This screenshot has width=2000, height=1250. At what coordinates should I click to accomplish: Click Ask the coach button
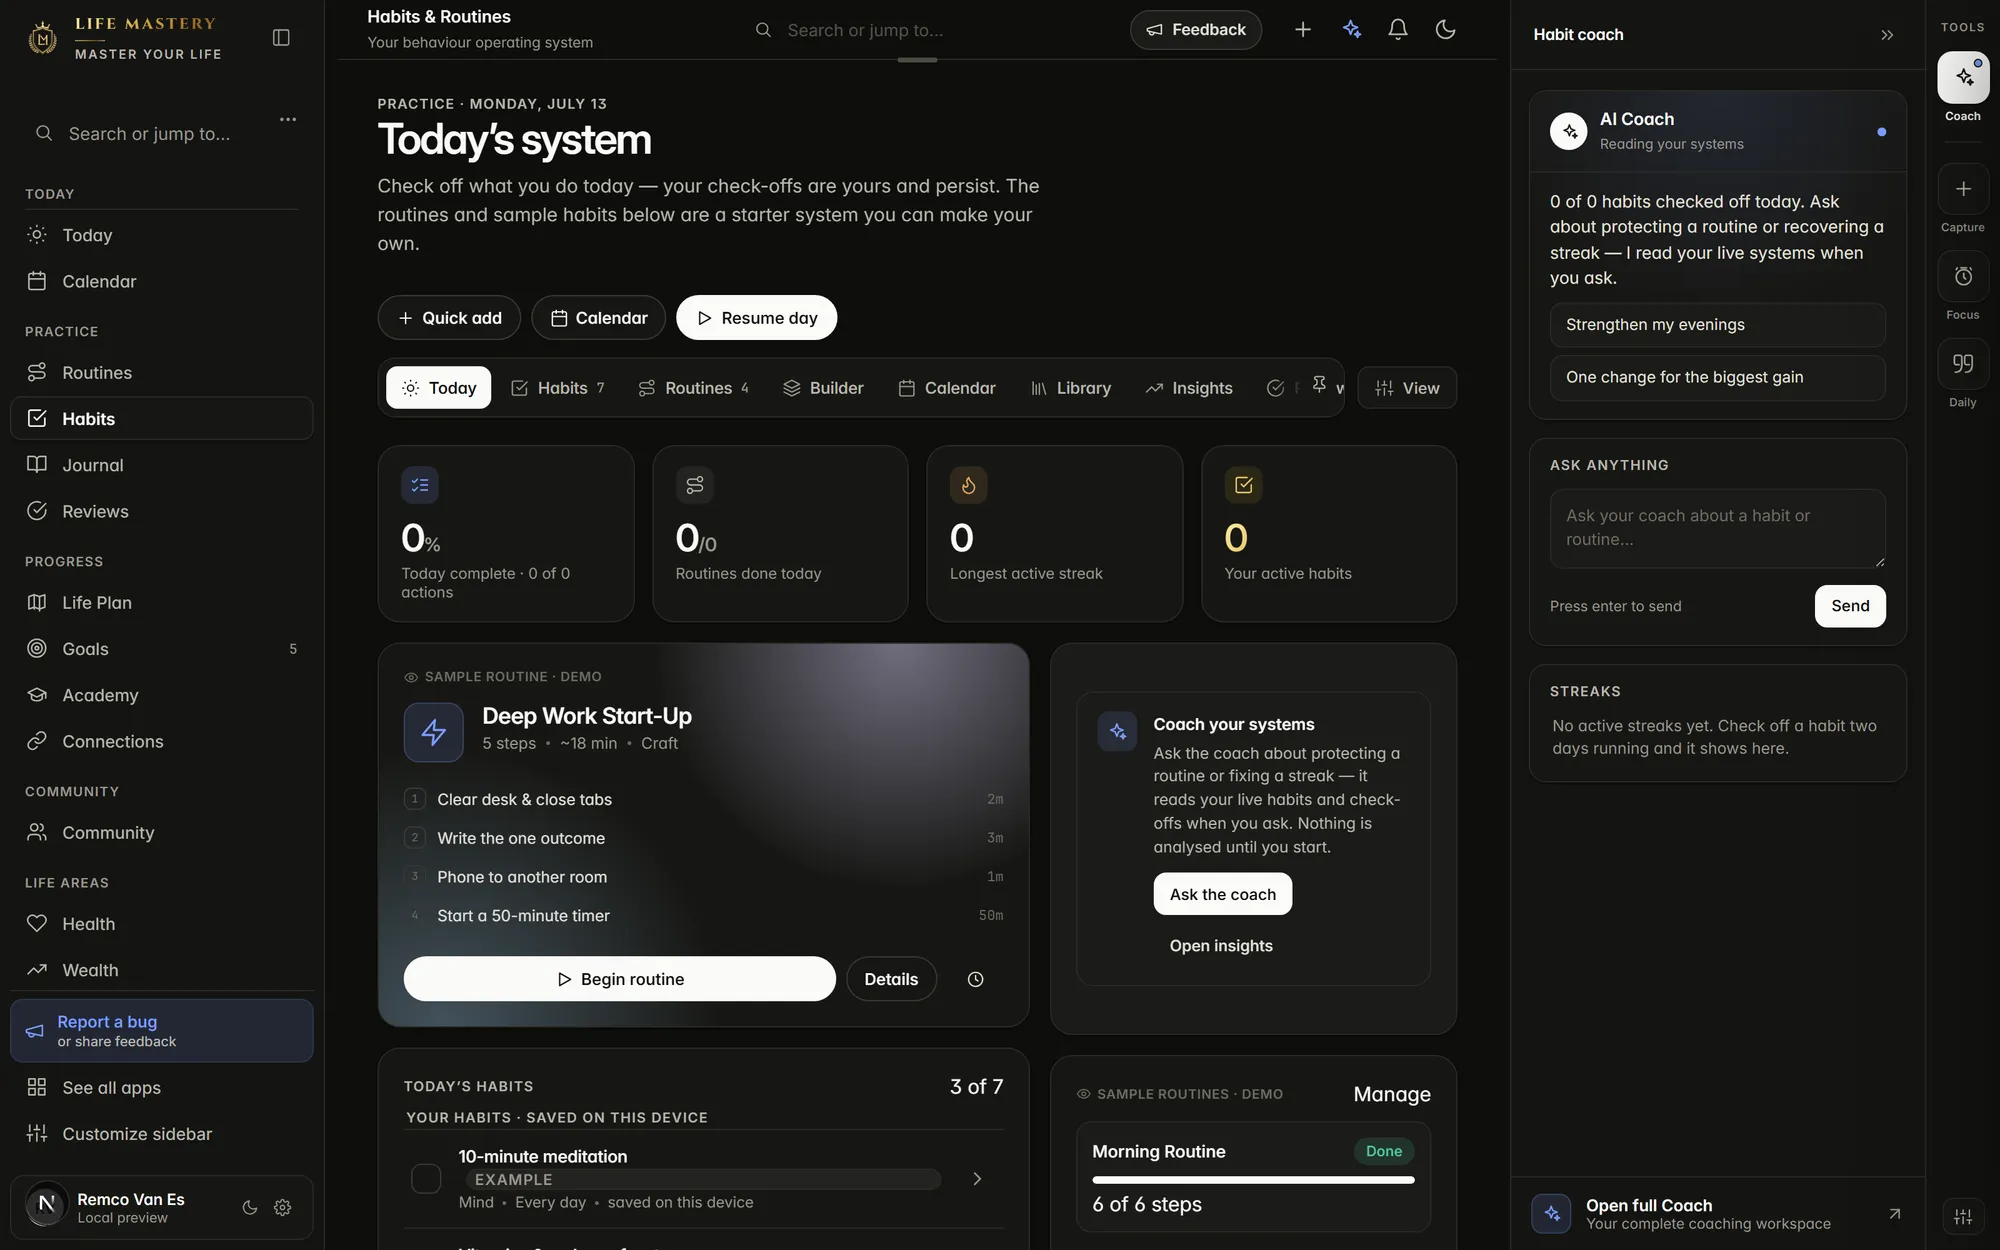(1223, 894)
